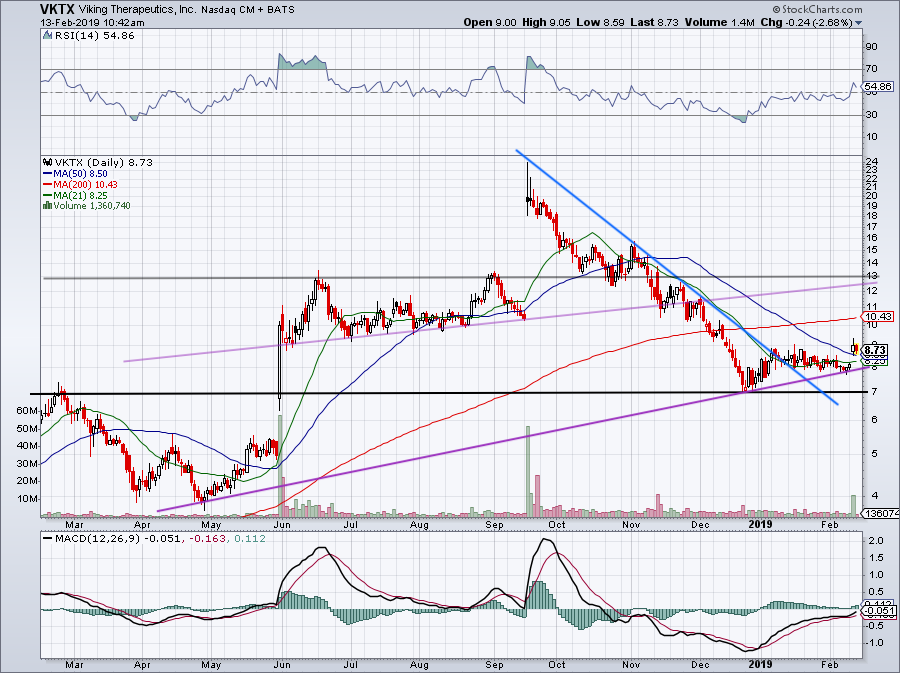900x673 pixels.
Task: Click the 13-Feb-2019 10:42am timestamp
Action: (92, 23)
